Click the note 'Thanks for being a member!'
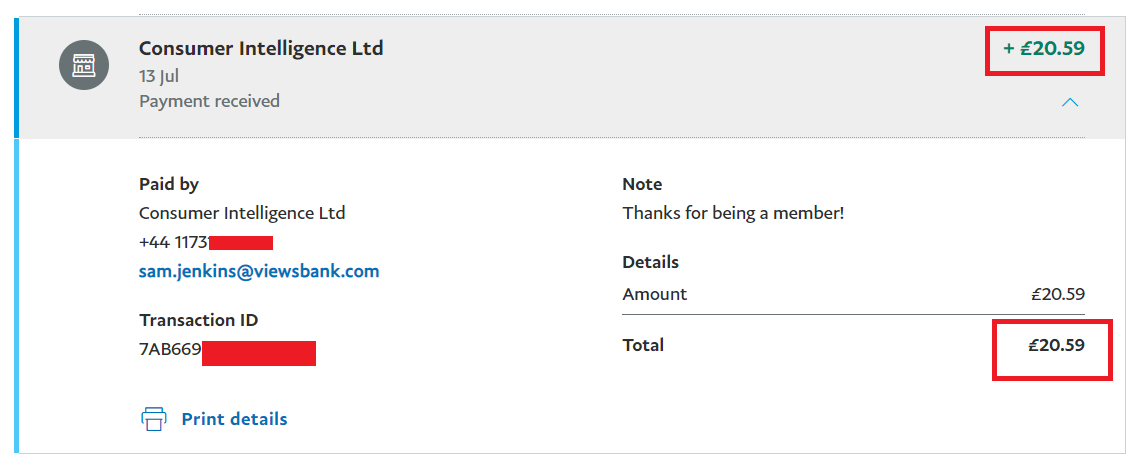Screen dimensions: 1141x470 (x=734, y=213)
